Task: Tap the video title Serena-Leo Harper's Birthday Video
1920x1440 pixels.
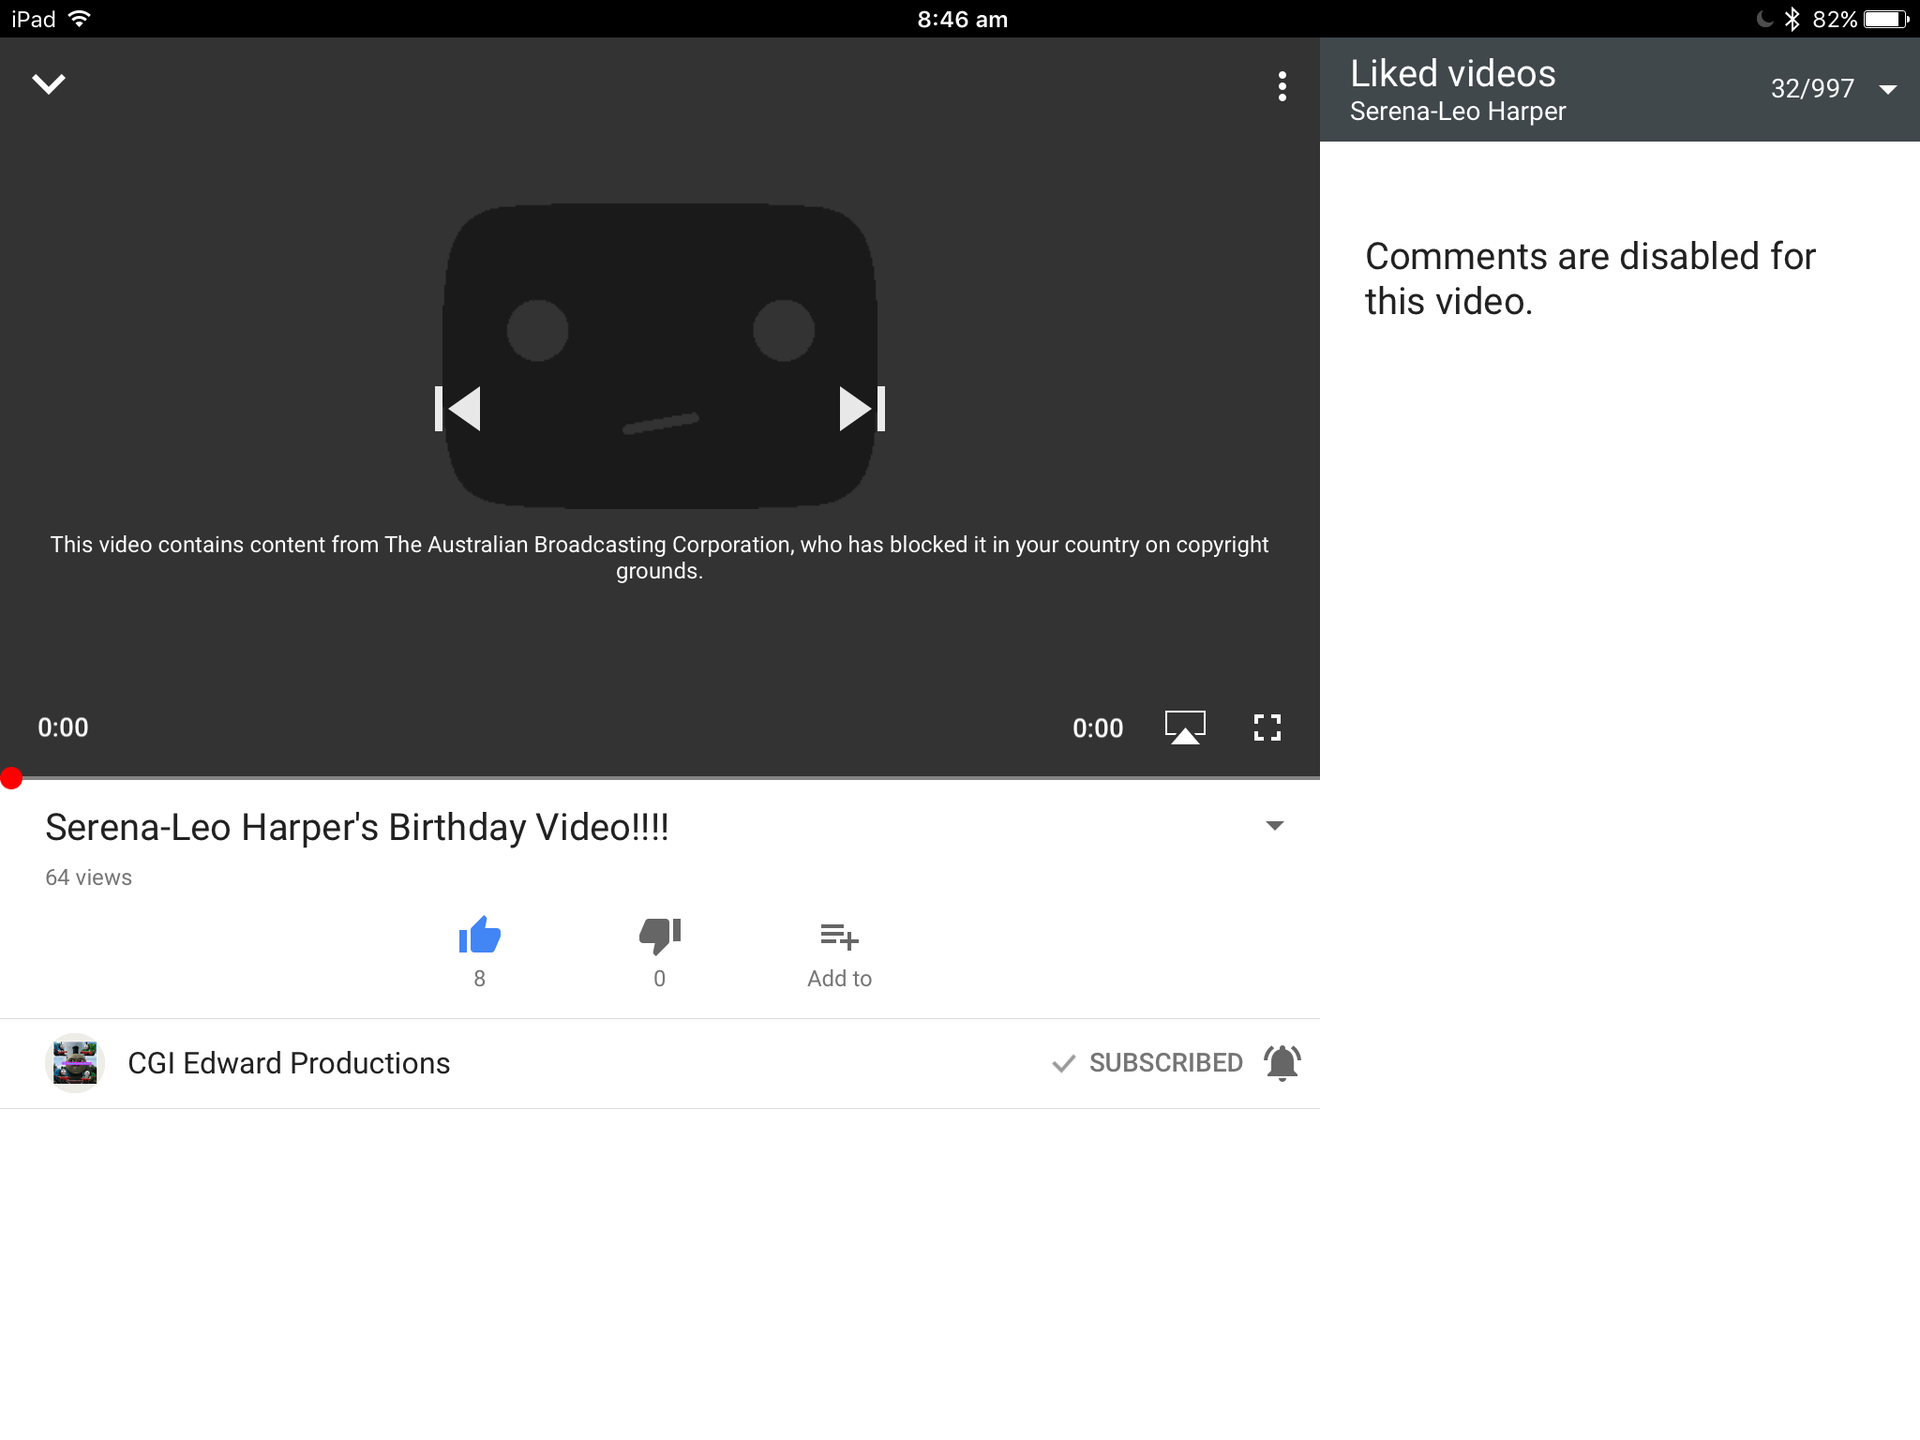Action: point(357,827)
